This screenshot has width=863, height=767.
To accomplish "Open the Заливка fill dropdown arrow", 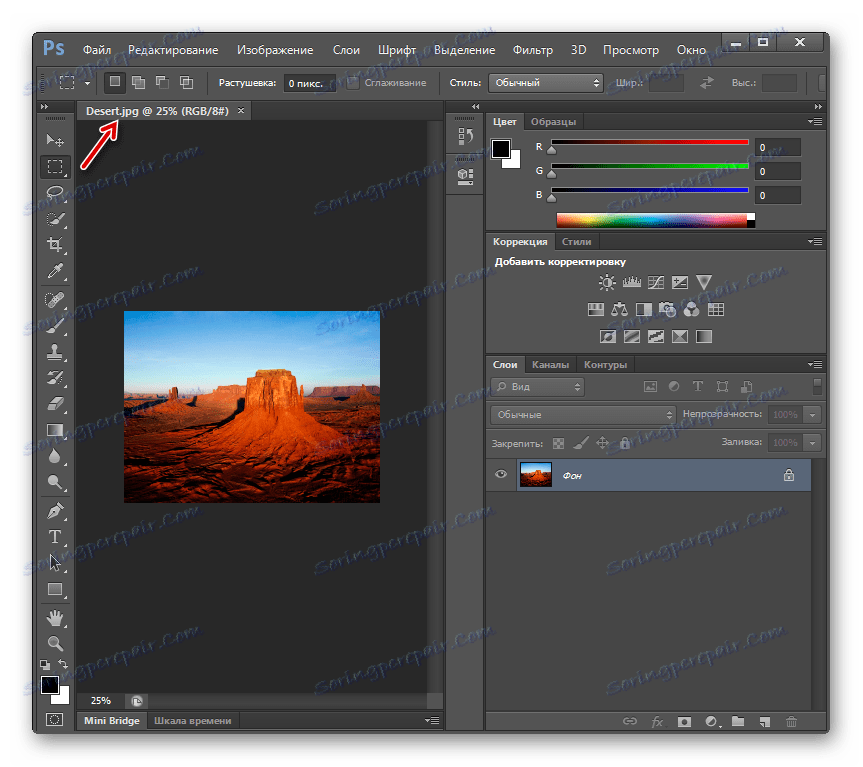I will coord(812,443).
